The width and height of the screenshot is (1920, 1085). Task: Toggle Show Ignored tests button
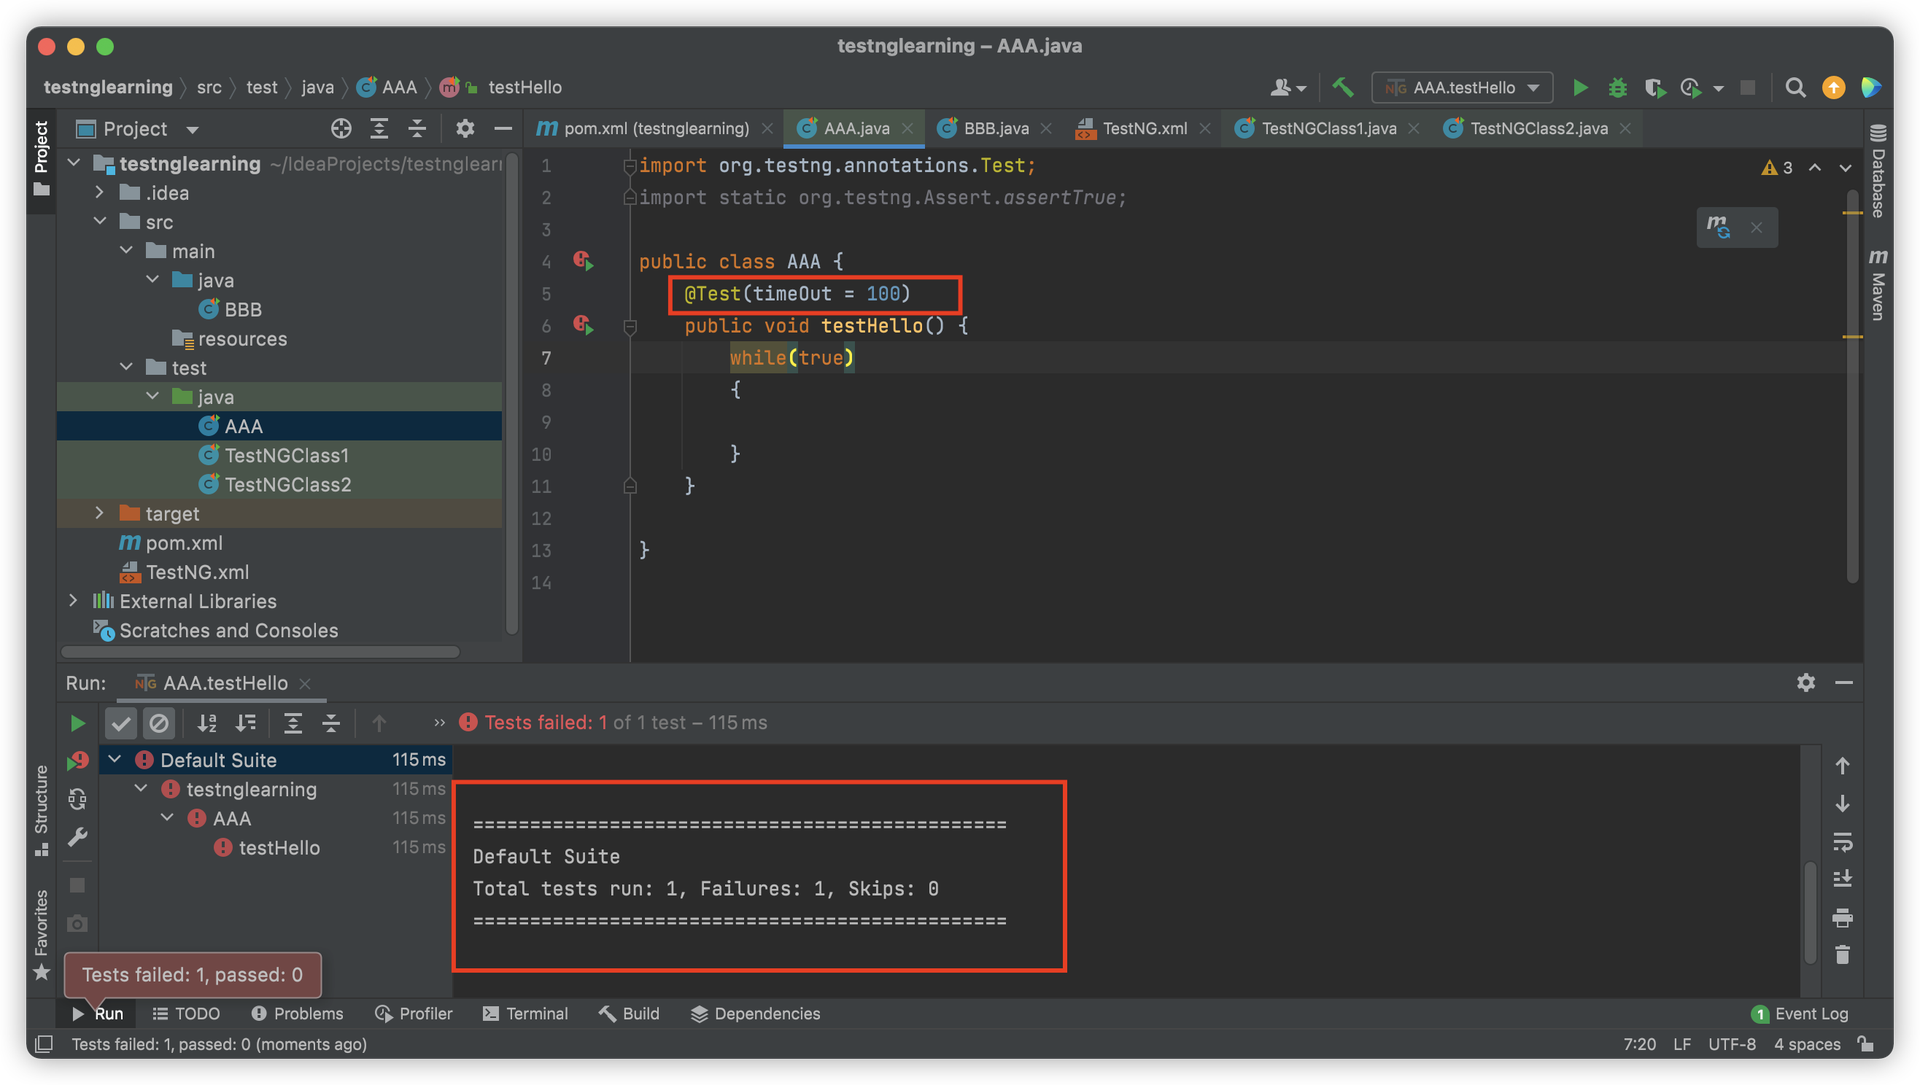[159, 723]
